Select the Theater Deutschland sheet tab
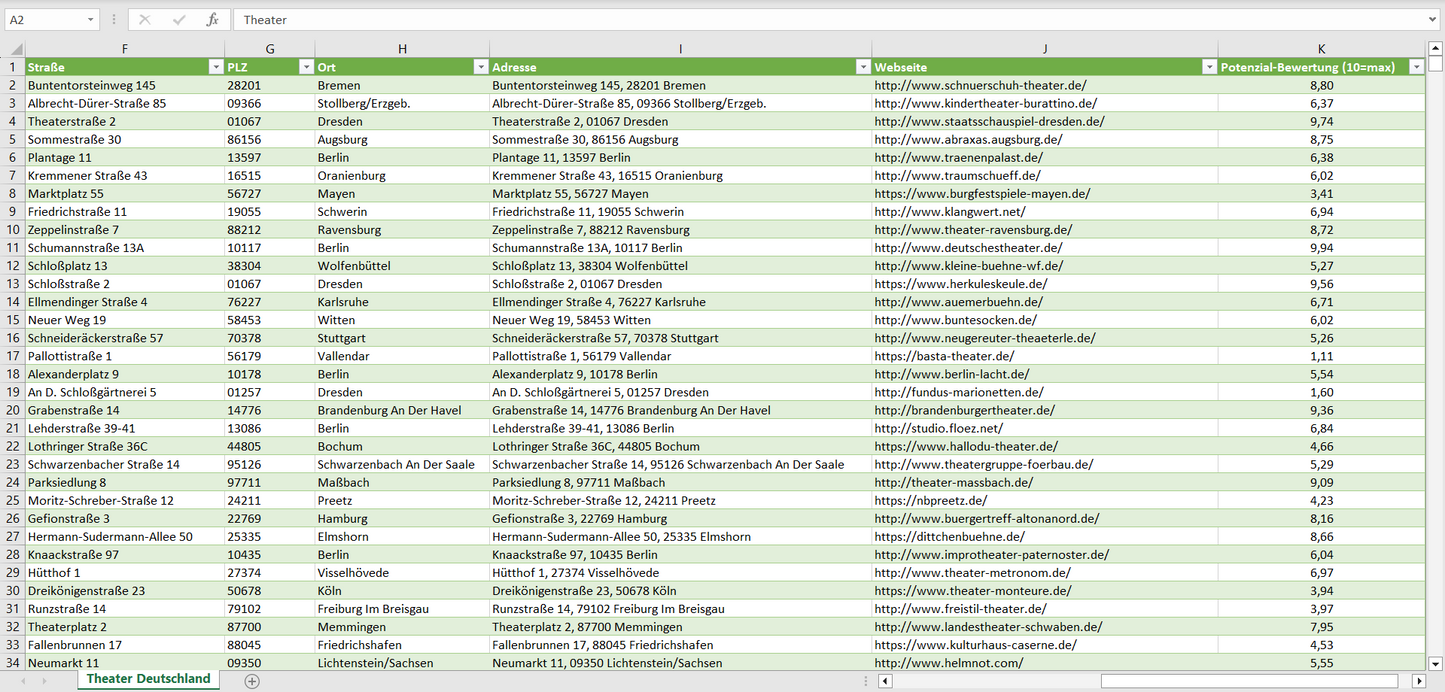Viewport: 1445px width, 692px height. click(x=148, y=679)
